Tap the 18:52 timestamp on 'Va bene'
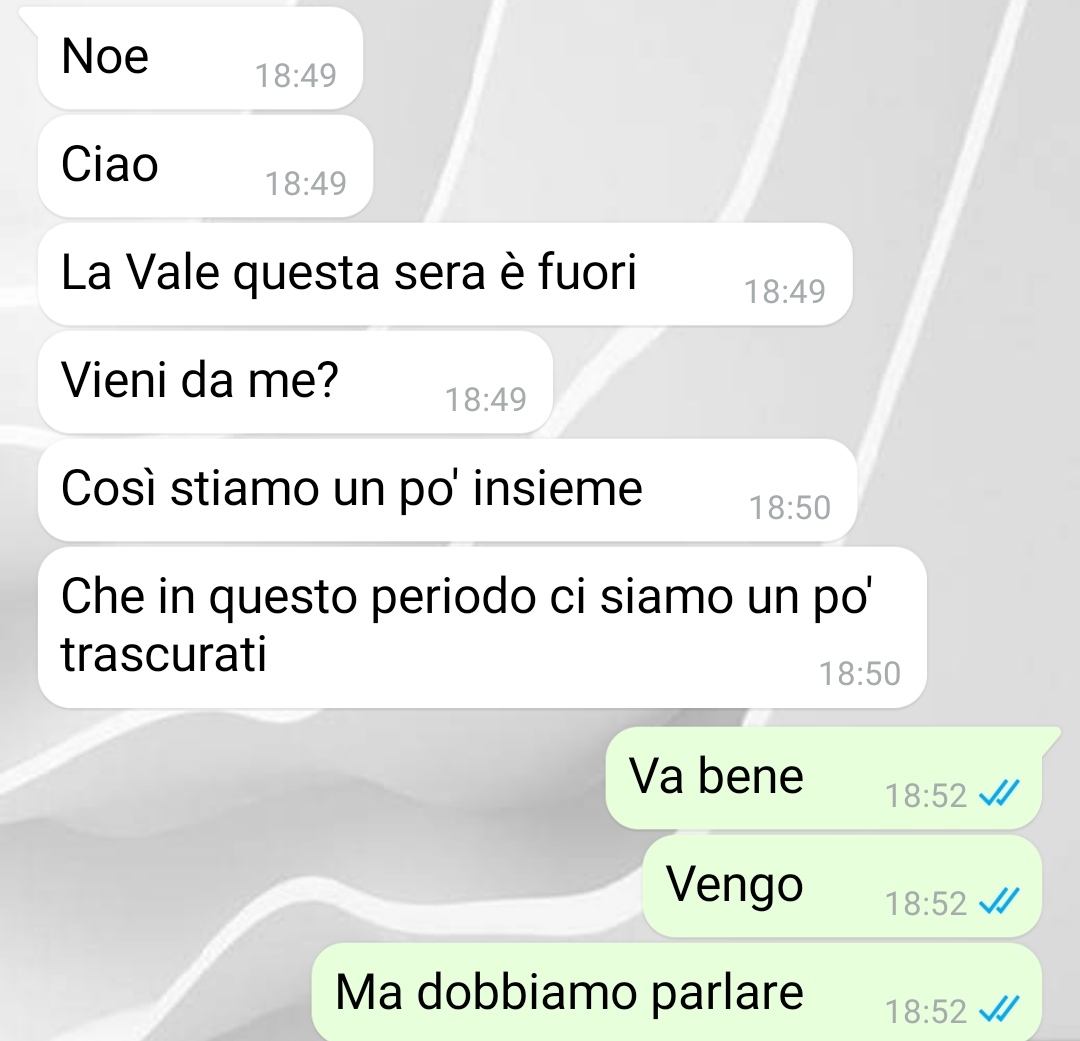1080x1041 pixels. (926, 796)
